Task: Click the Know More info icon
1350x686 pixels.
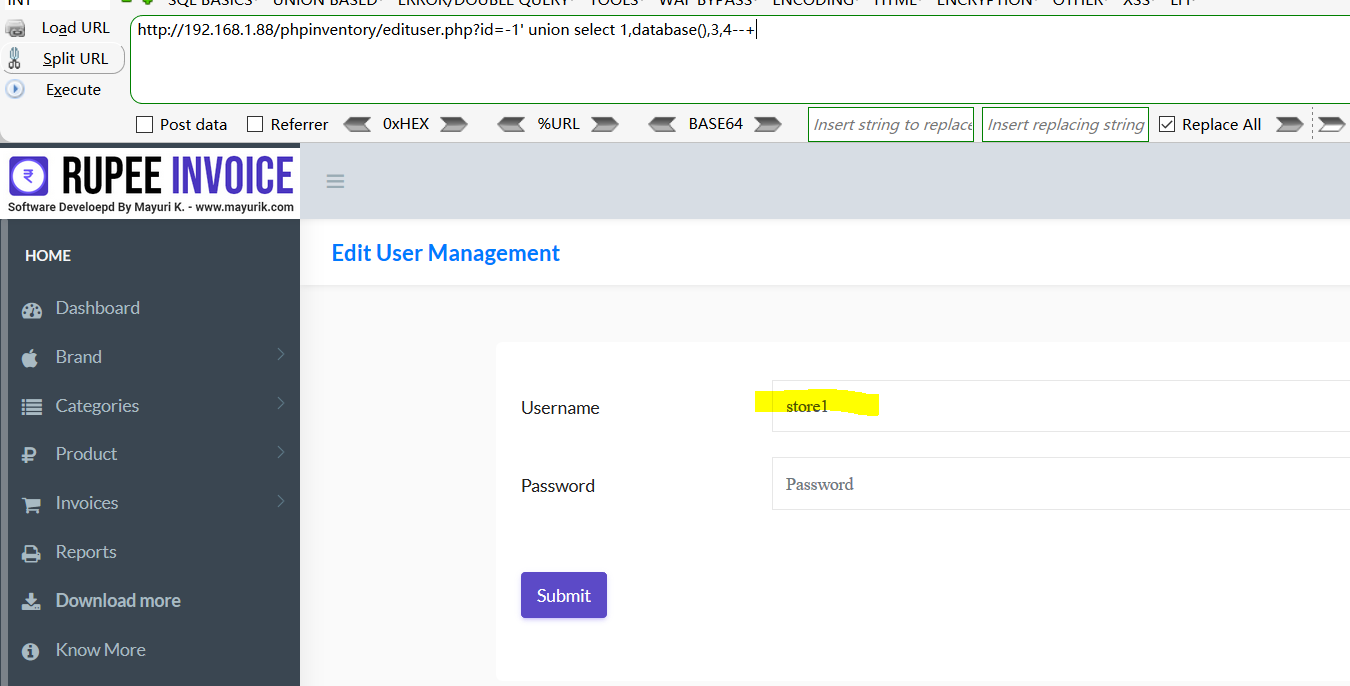Action: tap(31, 651)
